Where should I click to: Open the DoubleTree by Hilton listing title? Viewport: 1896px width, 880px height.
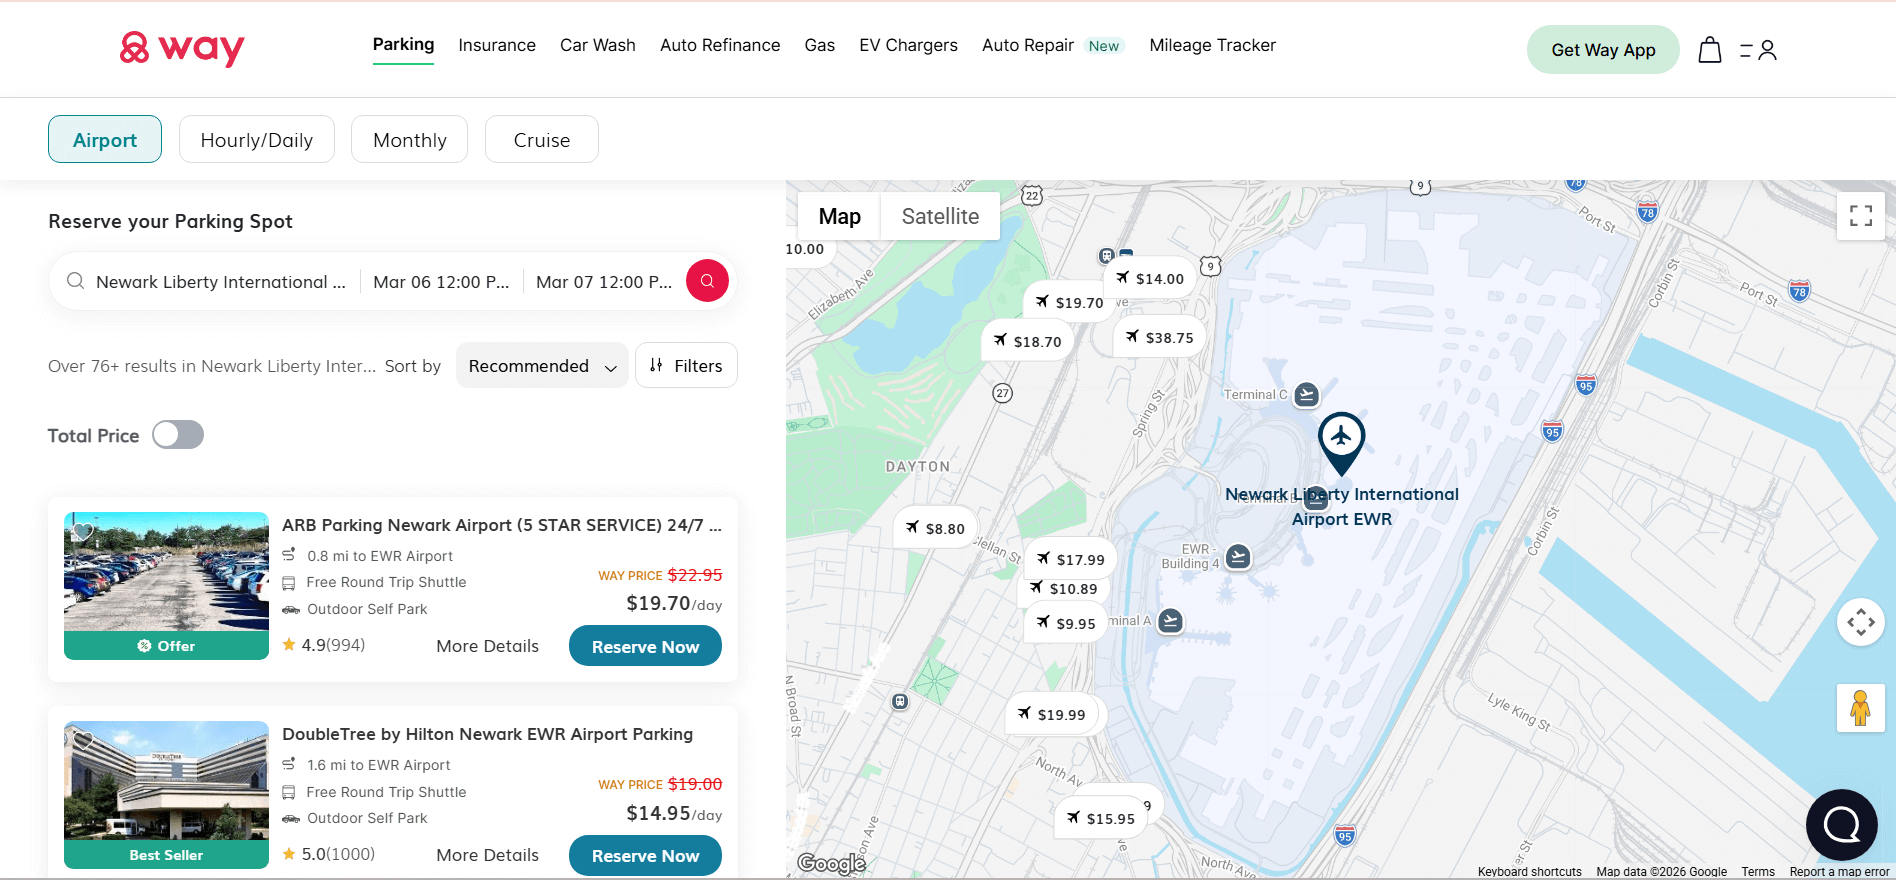[487, 734]
